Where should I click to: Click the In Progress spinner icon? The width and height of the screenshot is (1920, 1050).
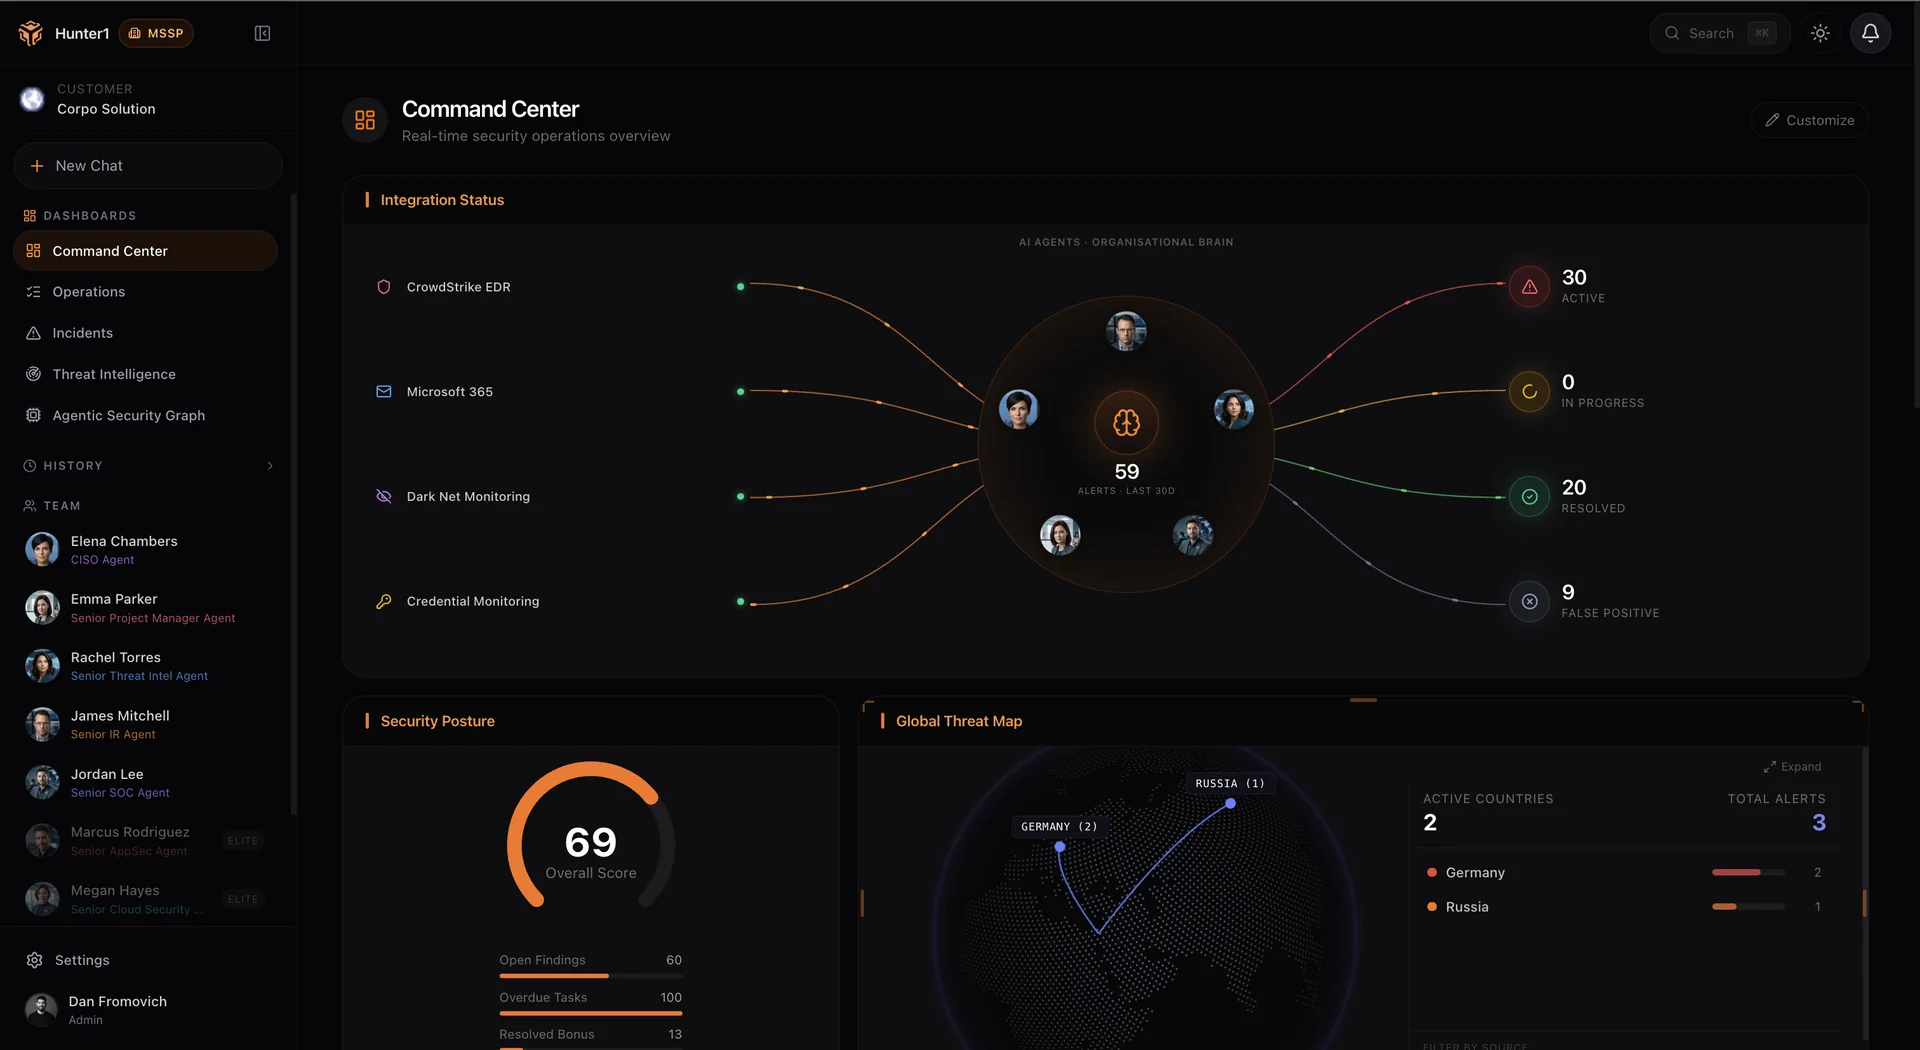point(1529,392)
